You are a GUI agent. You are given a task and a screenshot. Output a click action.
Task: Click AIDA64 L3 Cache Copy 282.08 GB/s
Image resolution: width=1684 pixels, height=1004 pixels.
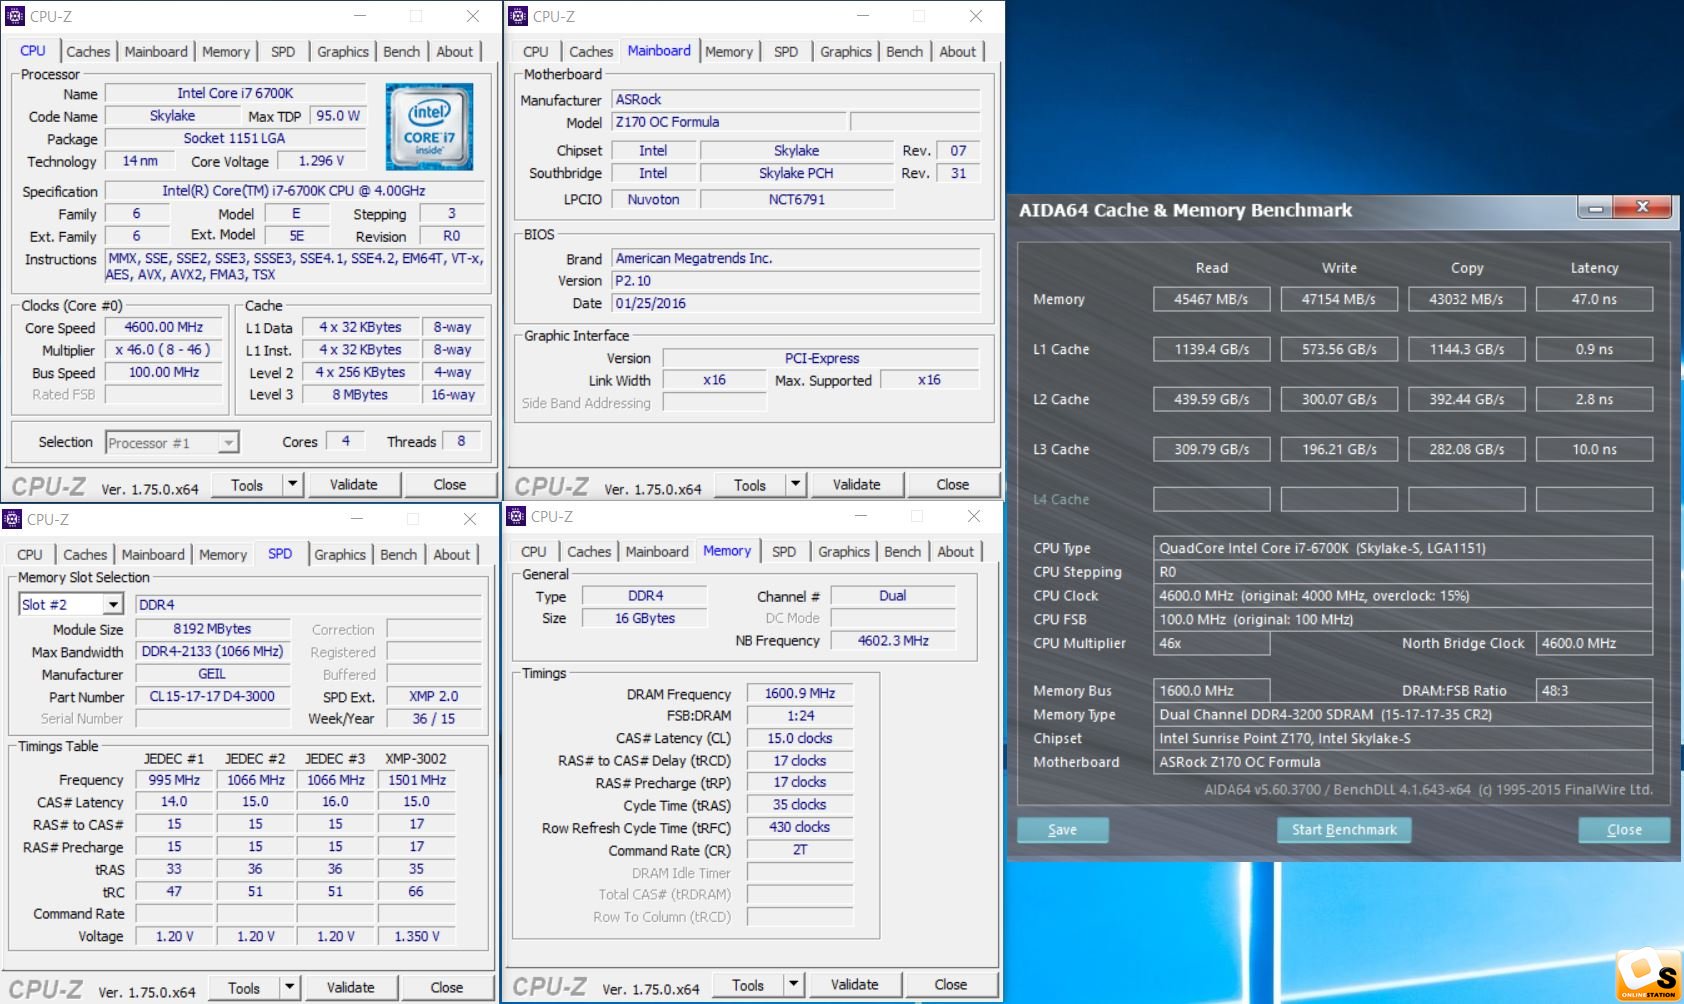point(1466,449)
